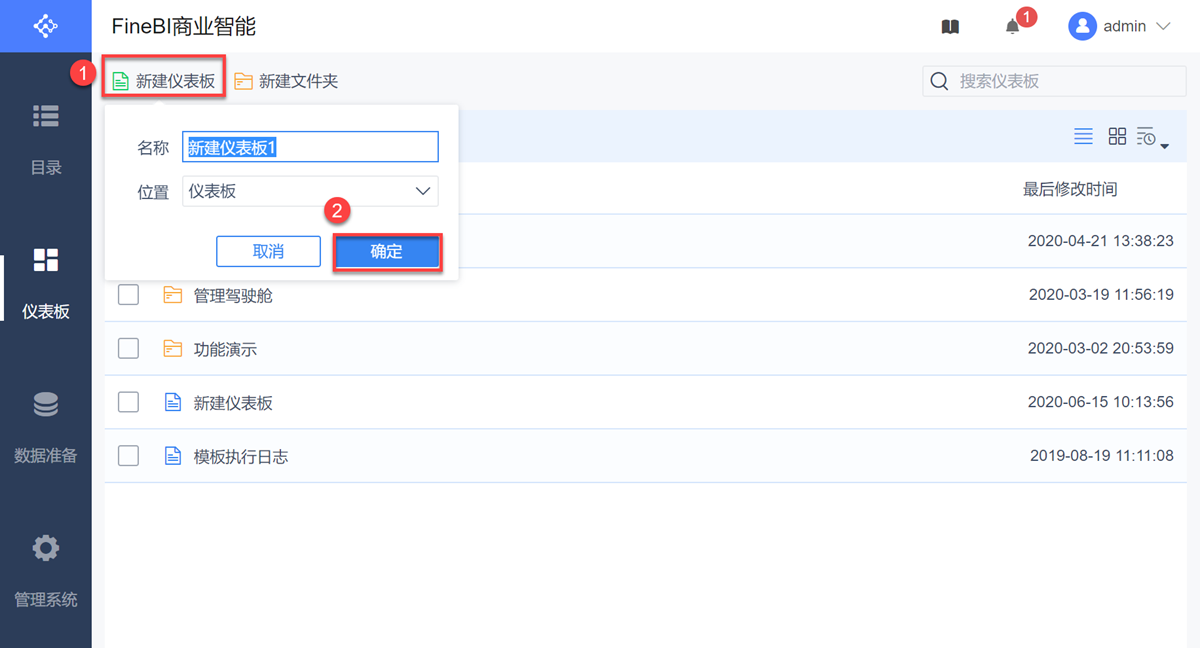Open the help document book icon

(x=950, y=27)
